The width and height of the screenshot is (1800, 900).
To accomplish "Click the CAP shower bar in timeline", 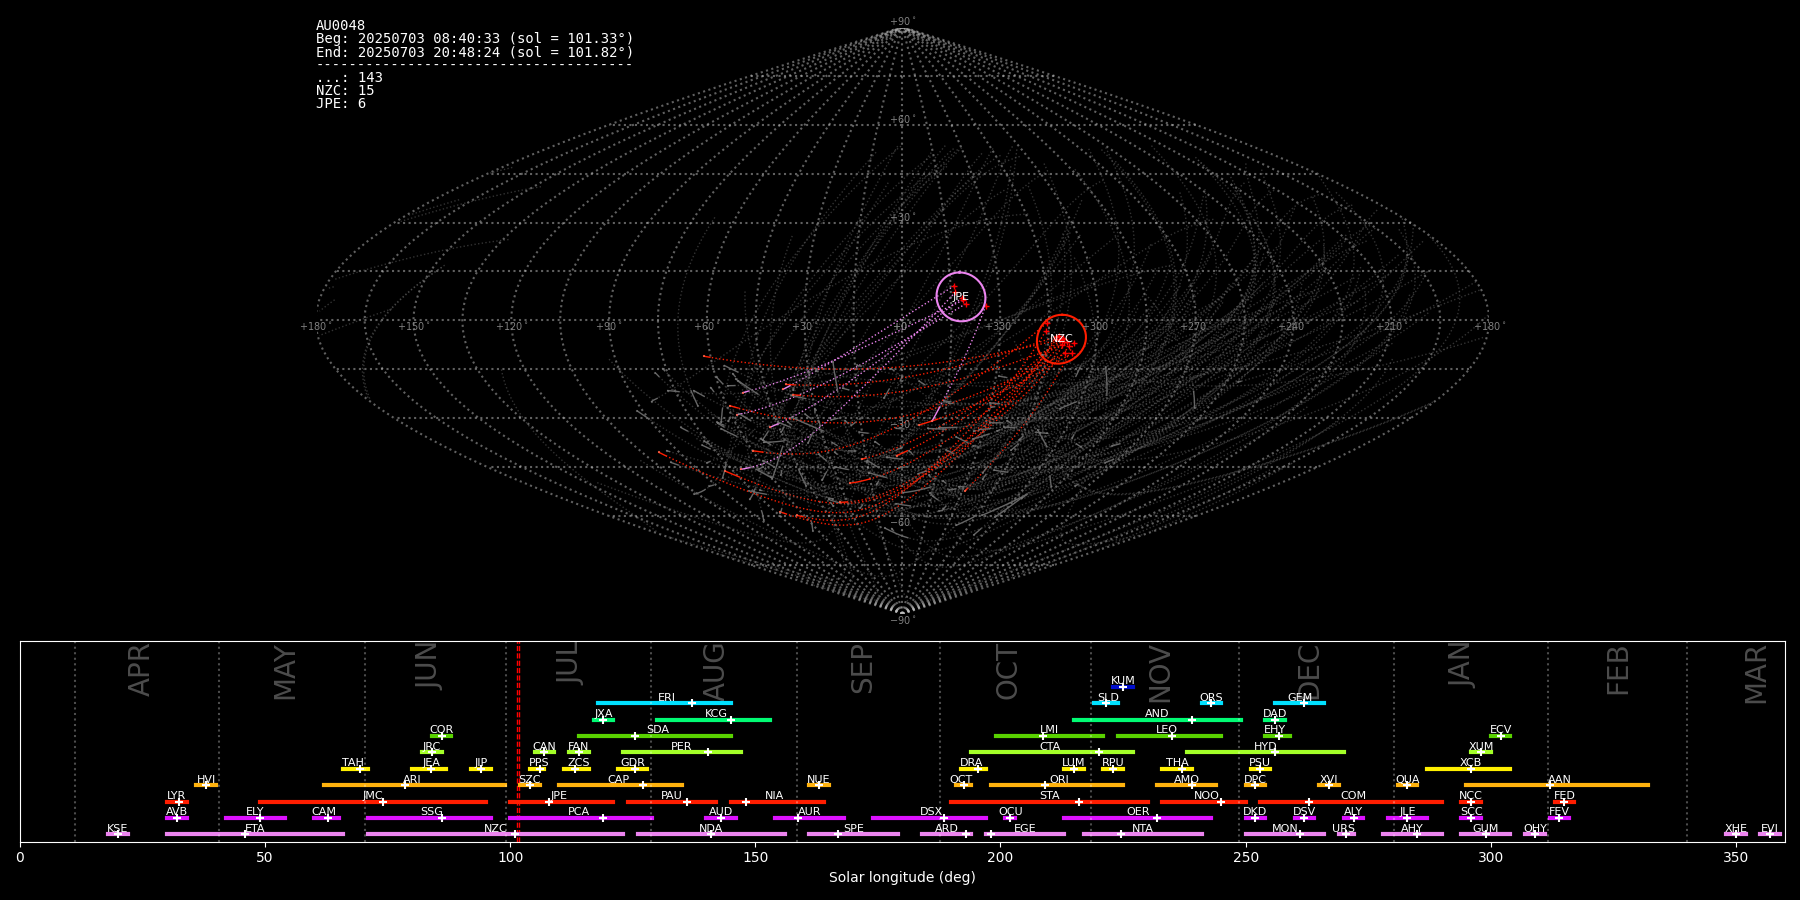I will 620,785.
